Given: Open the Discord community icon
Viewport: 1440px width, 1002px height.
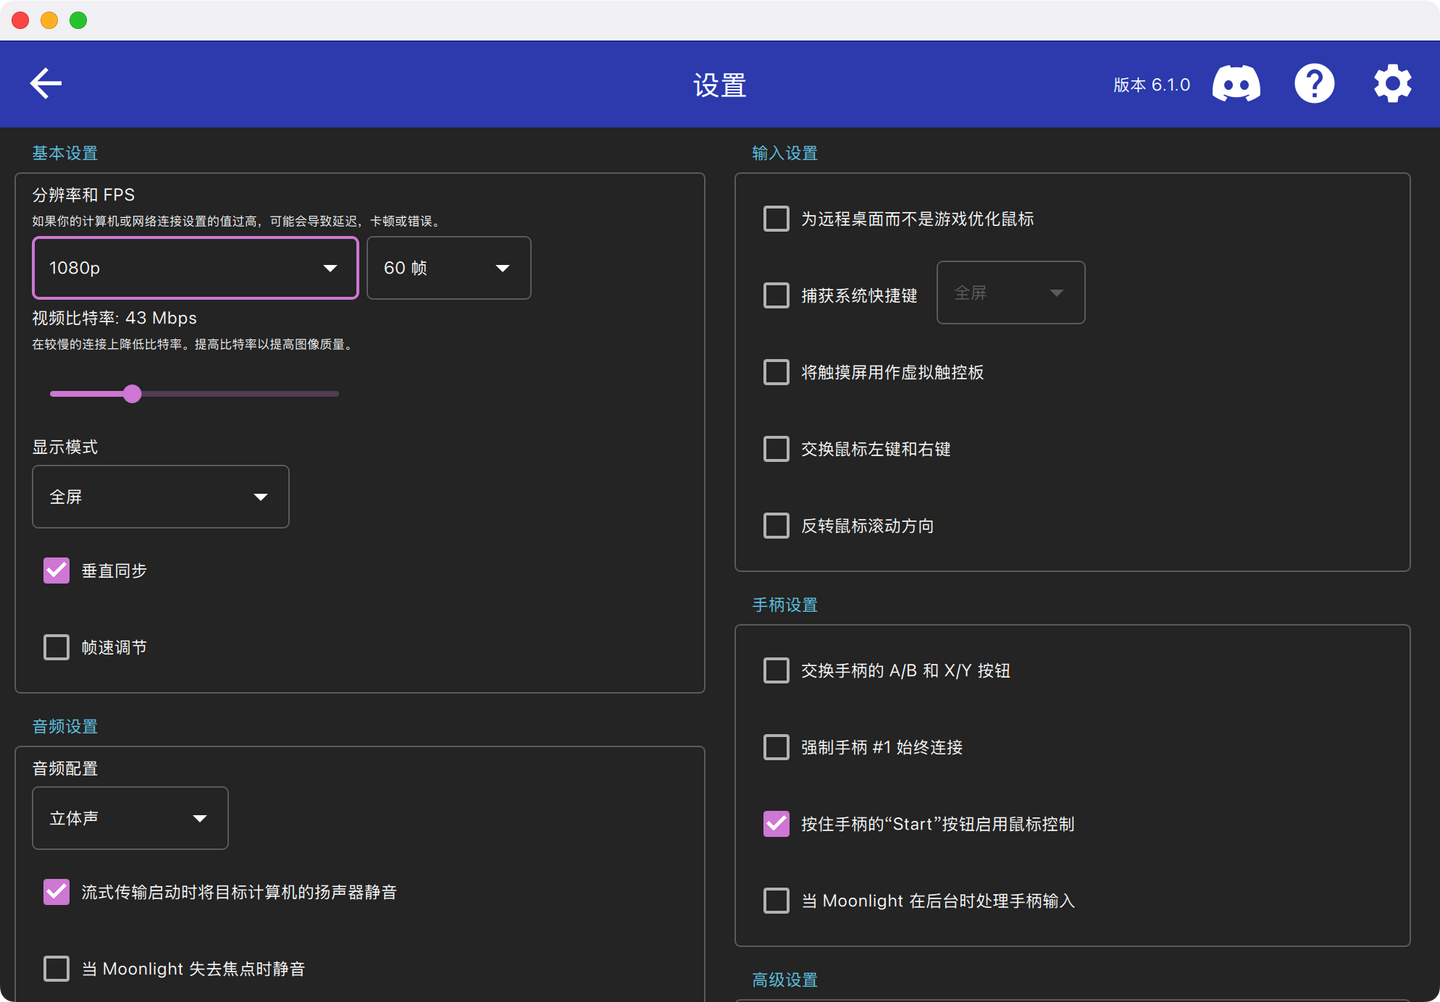Looking at the screenshot, I should click(1236, 84).
